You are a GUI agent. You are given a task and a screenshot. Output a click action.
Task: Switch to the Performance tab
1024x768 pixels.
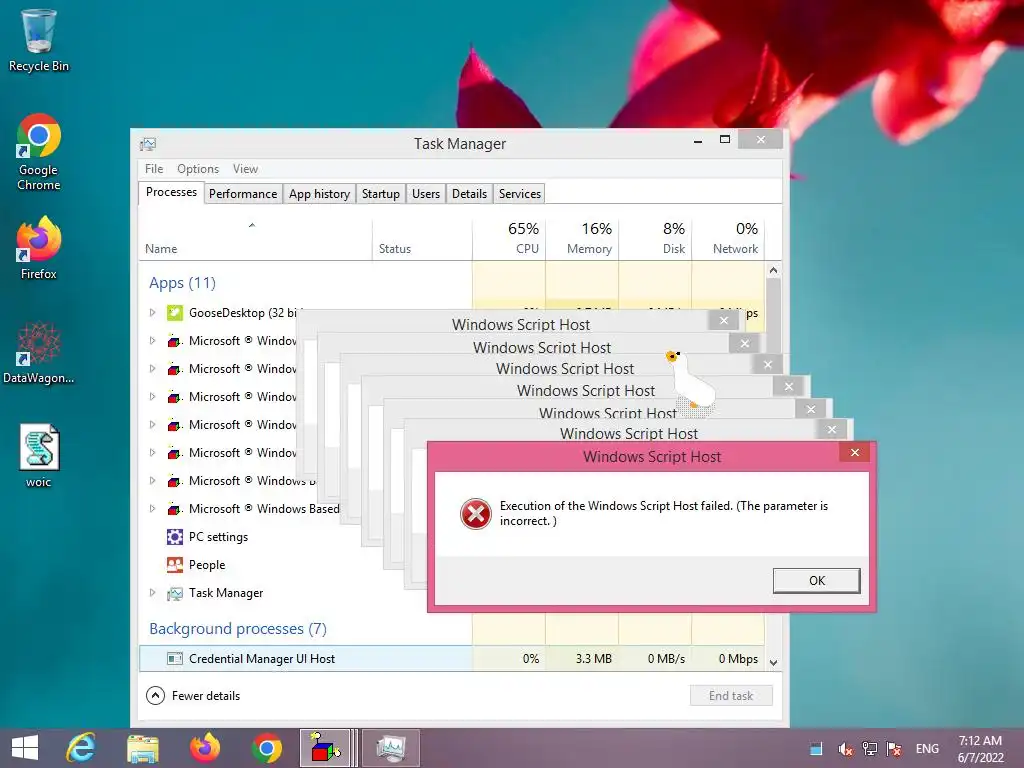(243, 194)
